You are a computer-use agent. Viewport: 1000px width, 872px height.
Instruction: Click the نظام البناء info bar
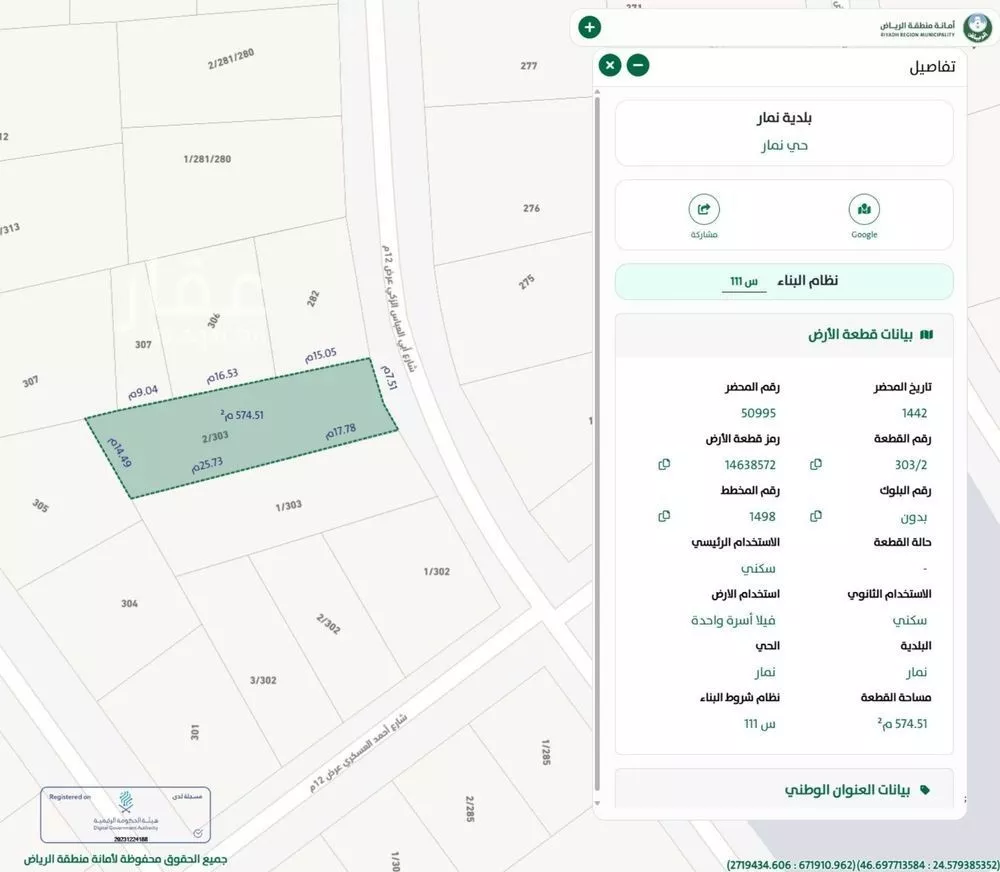tap(784, 281)
